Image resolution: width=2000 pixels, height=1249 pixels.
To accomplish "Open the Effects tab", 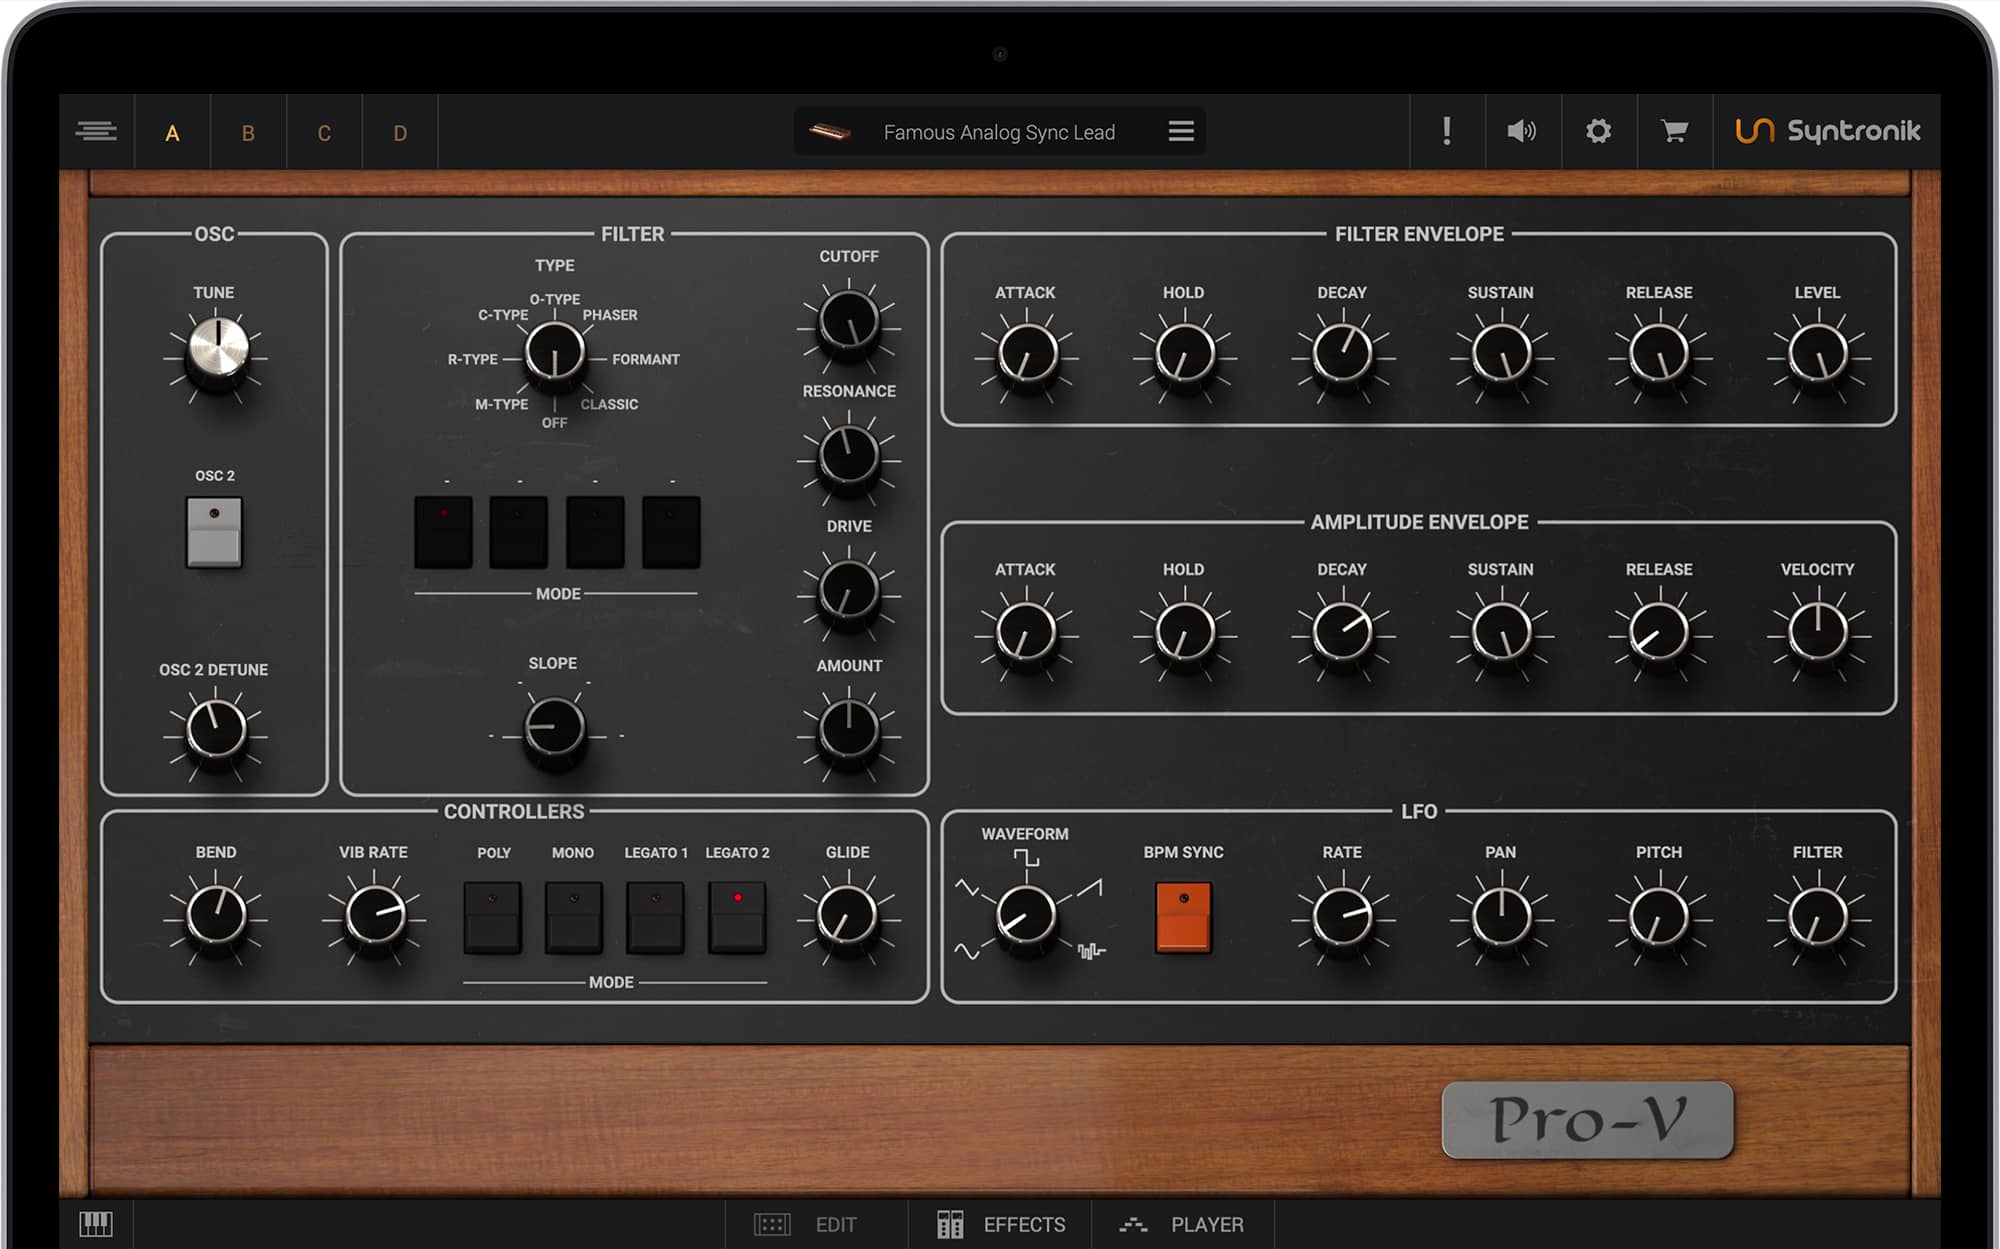I will point(1001,1224).
